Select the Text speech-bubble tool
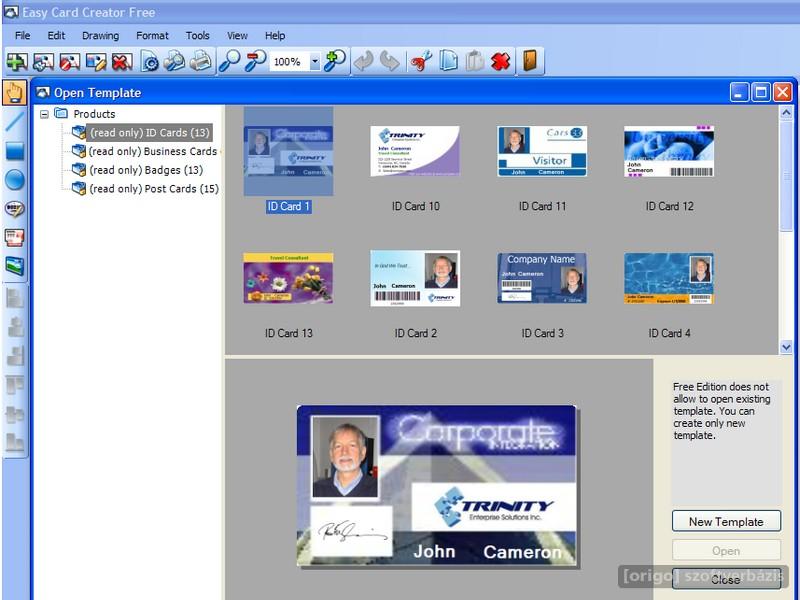The width and height of the screenshot is (800, 600). coord(14,209)
